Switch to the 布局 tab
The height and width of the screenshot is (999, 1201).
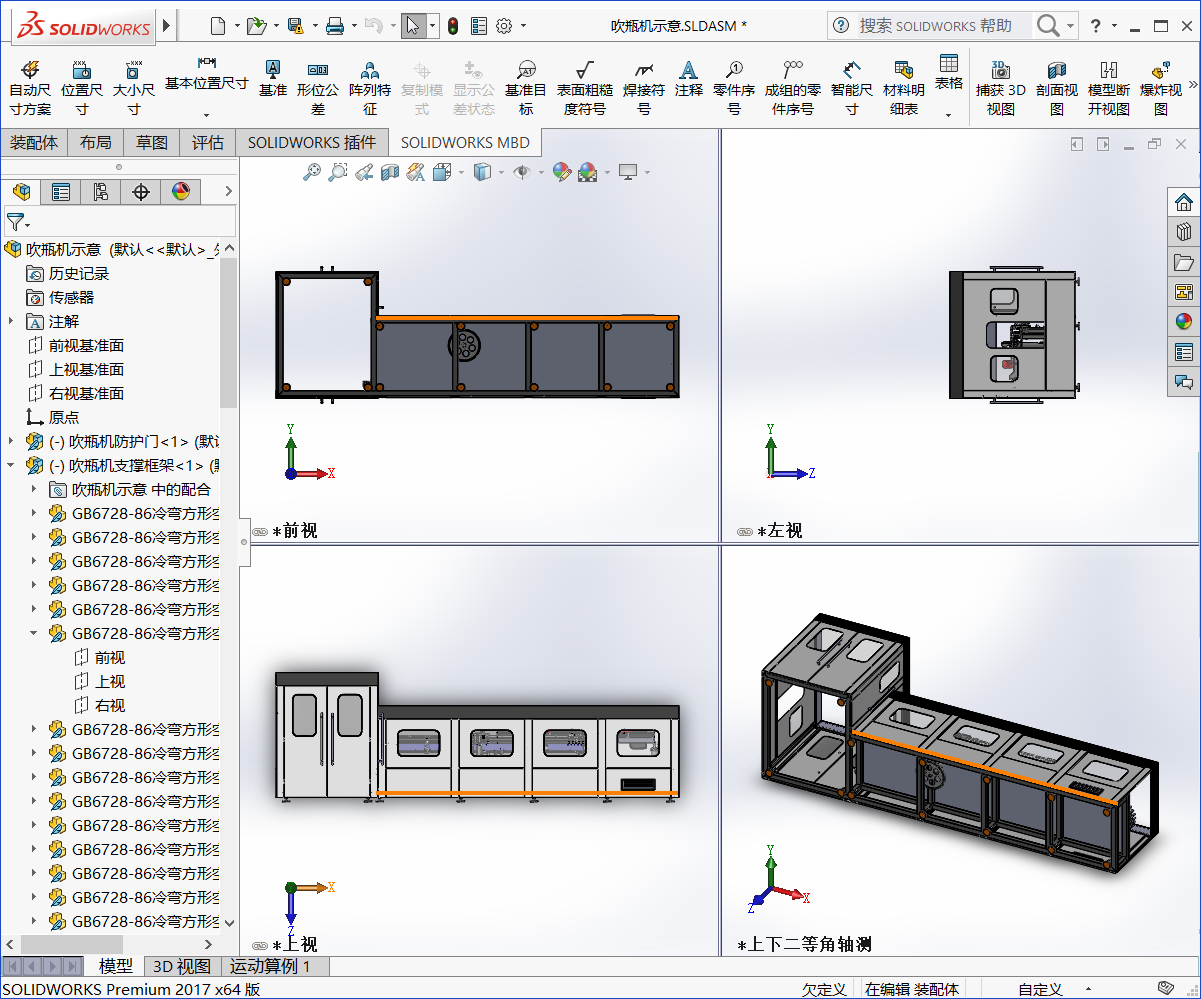[x=96, y=142]
